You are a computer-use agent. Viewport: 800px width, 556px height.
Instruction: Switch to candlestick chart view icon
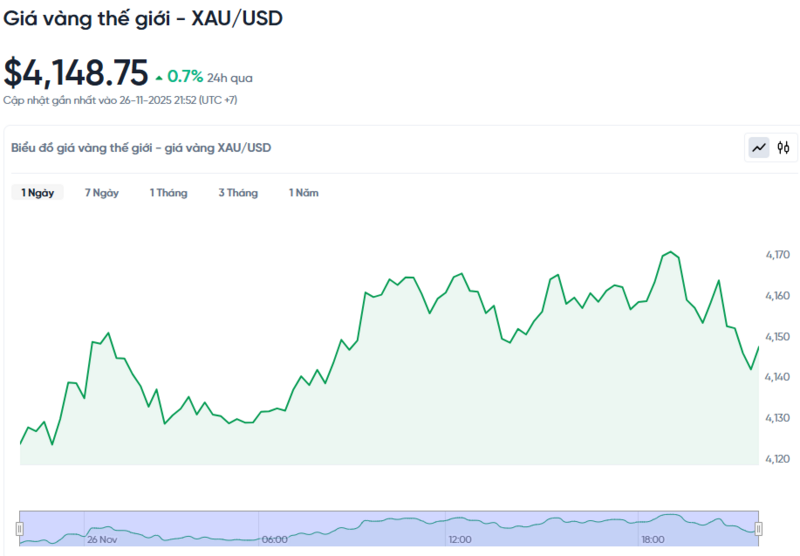(783, 148)
